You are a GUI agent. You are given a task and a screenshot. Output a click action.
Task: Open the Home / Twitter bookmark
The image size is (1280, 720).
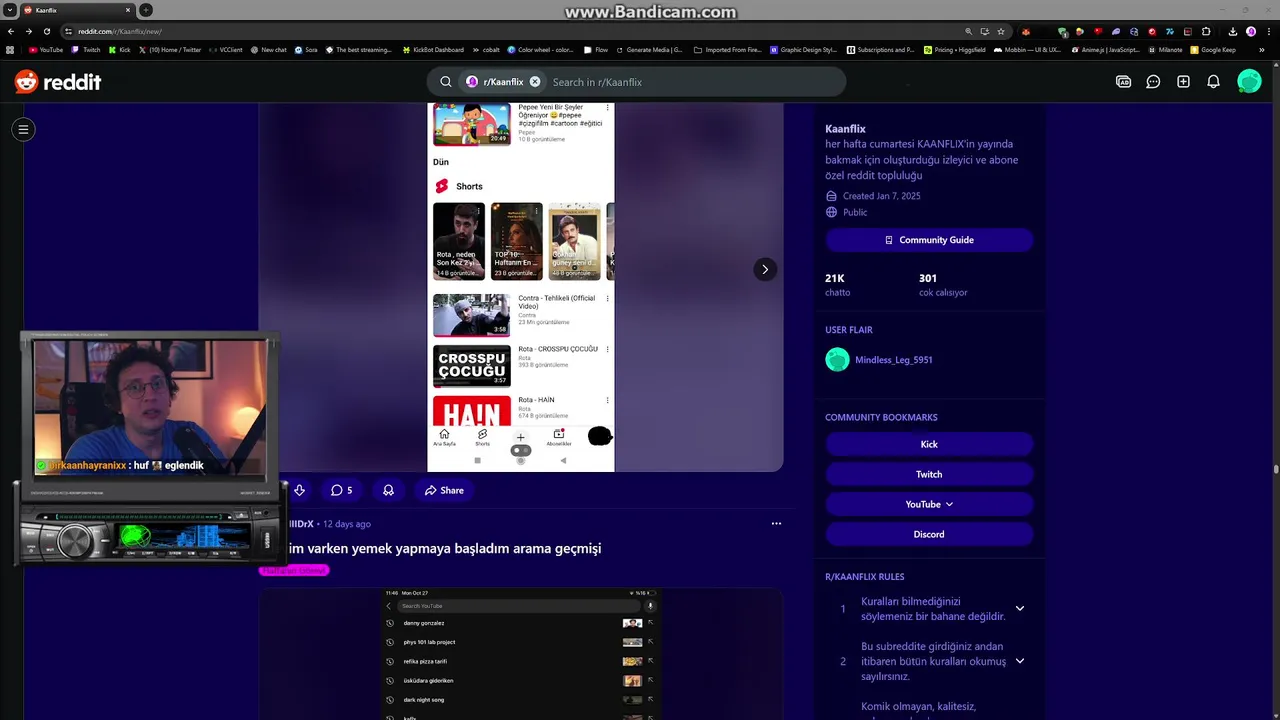pyautogui.click(x=170, y=49)
